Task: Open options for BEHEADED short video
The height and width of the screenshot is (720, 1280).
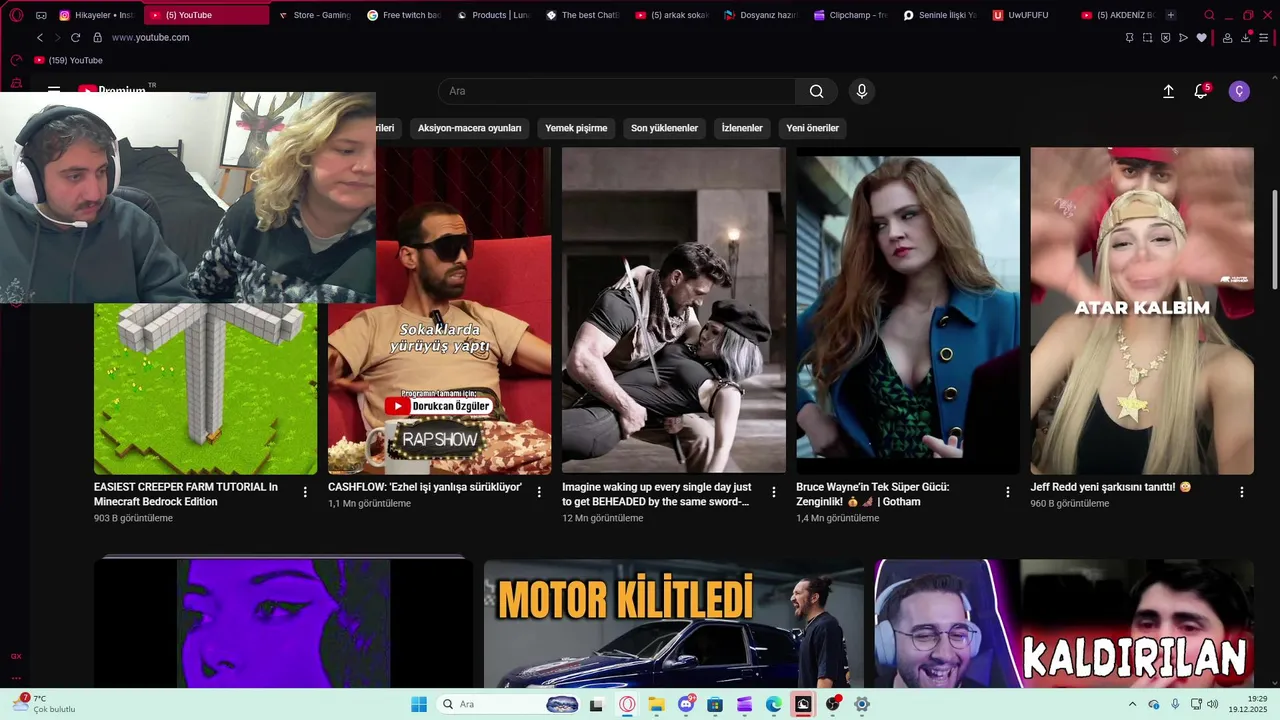Action: (773, 492)
